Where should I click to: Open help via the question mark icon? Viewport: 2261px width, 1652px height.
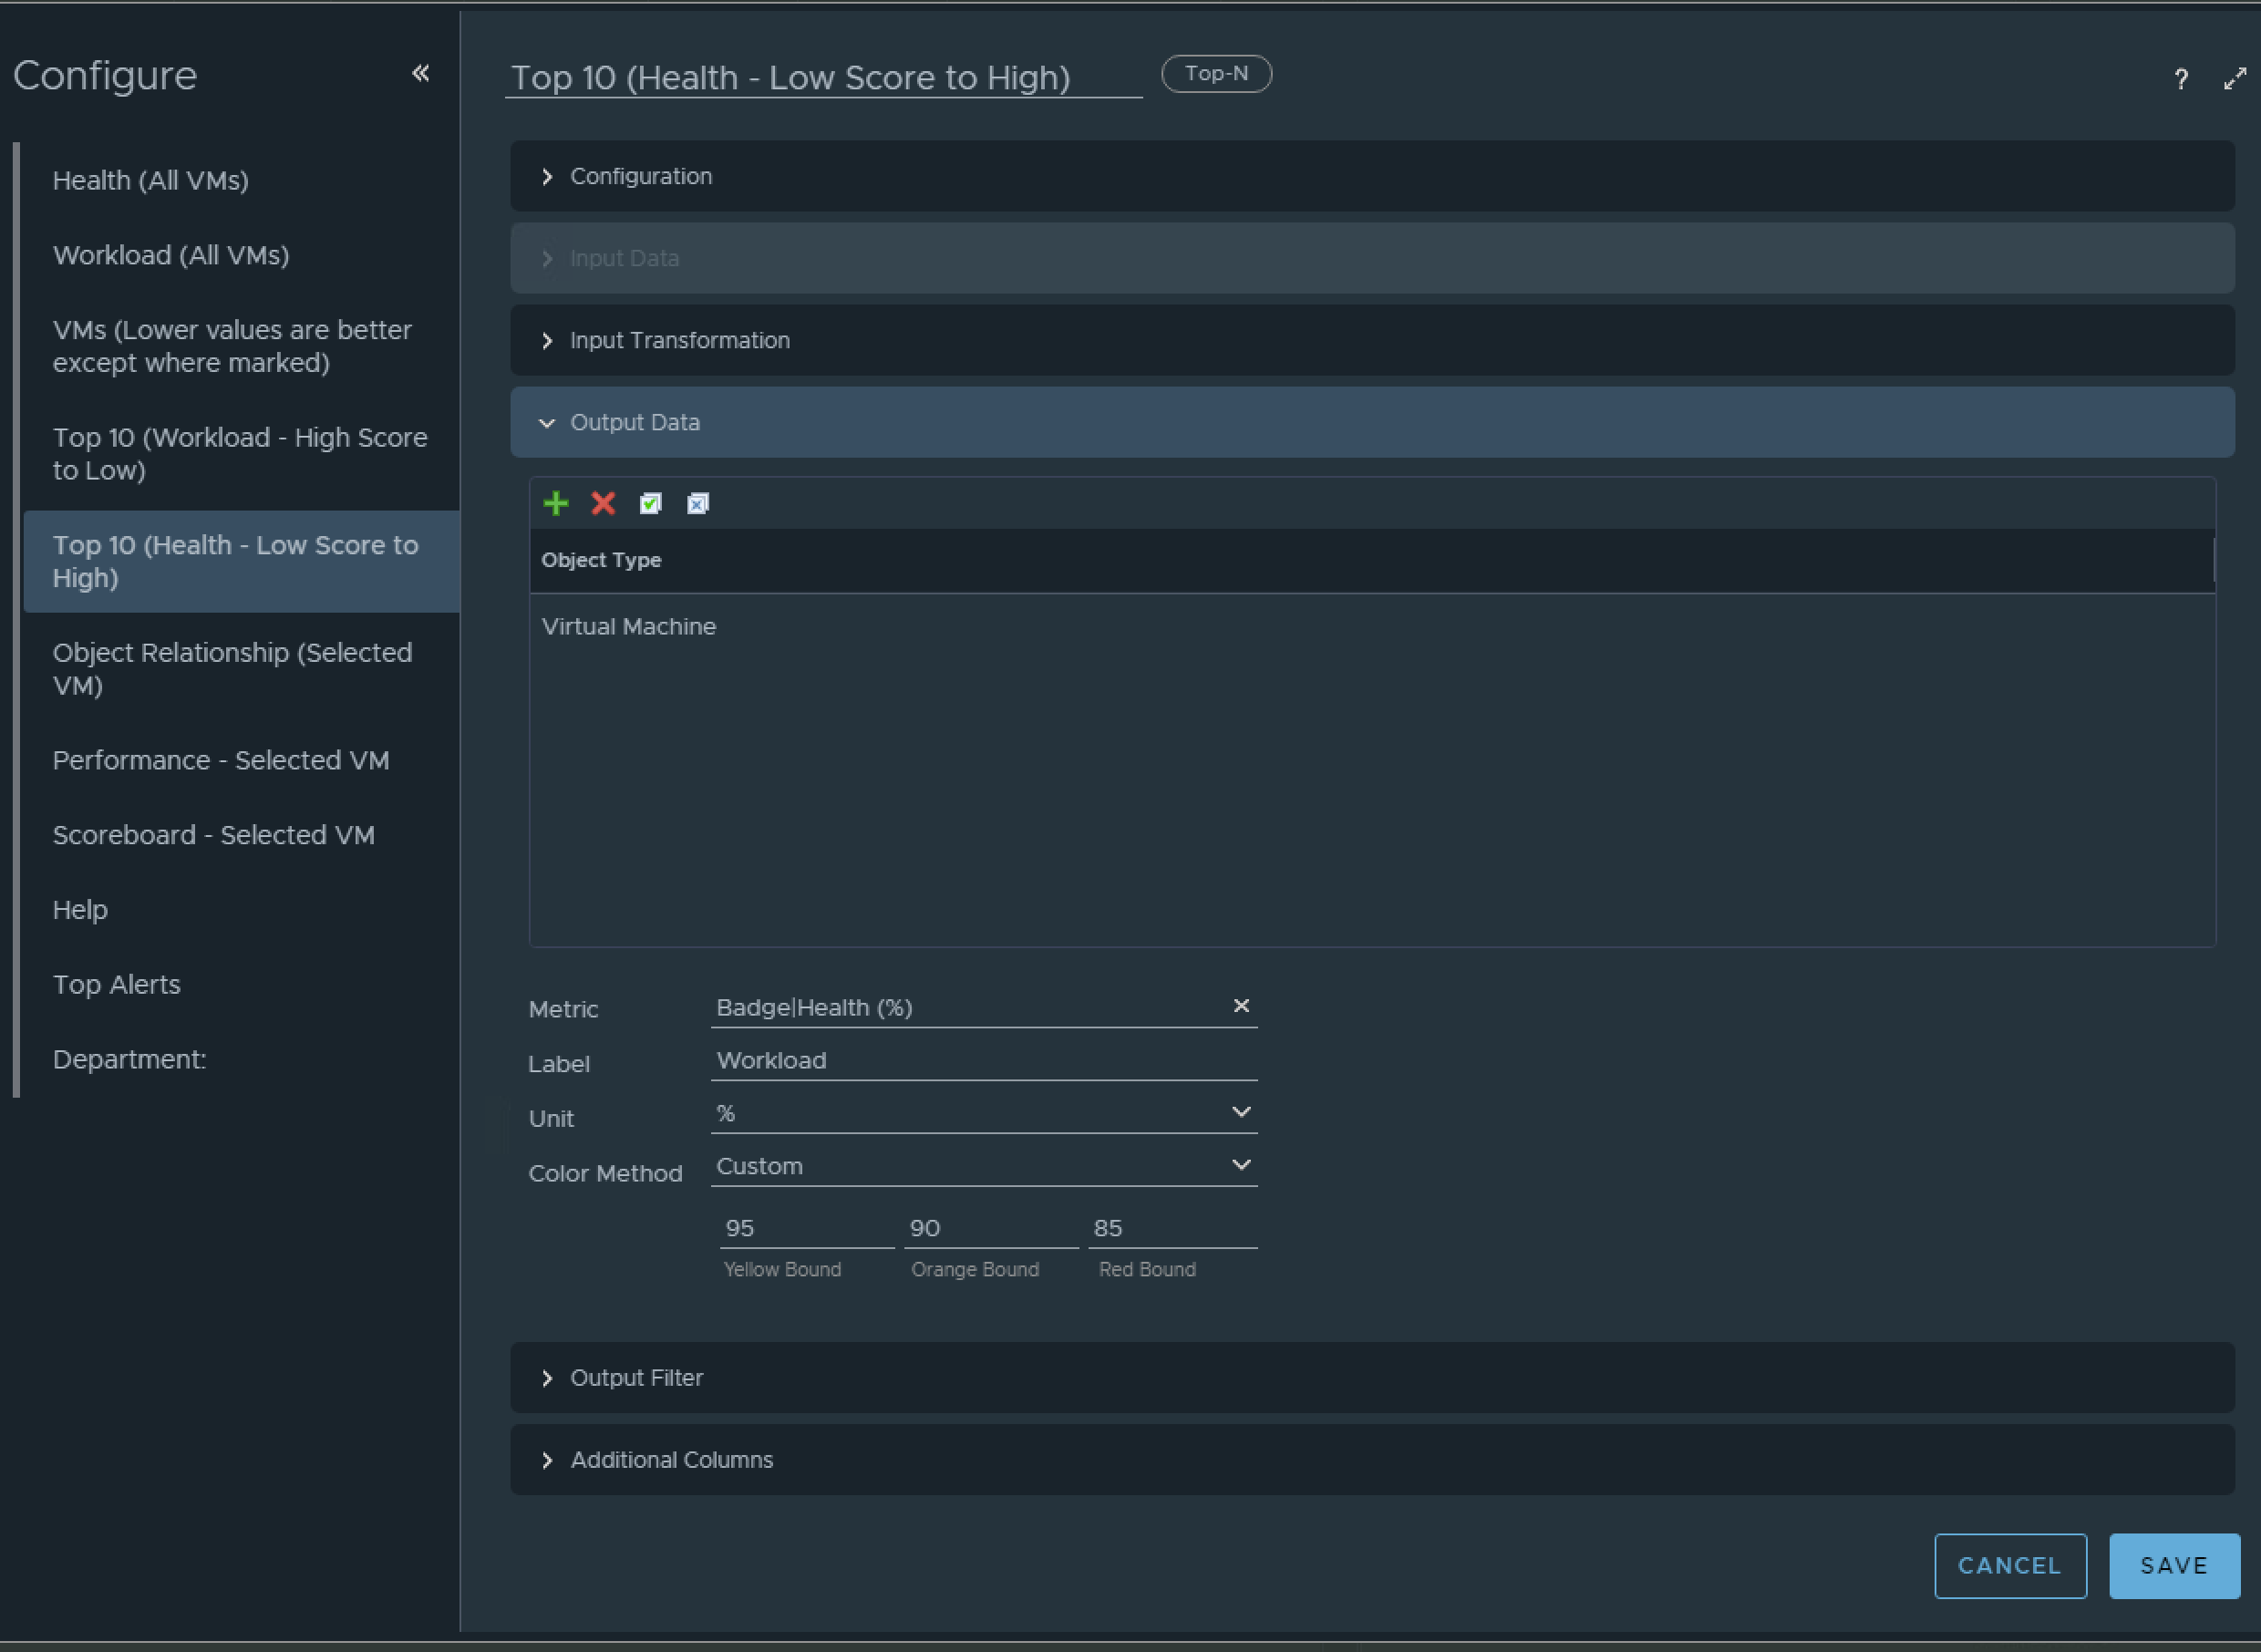click(x=2180, y=79)
